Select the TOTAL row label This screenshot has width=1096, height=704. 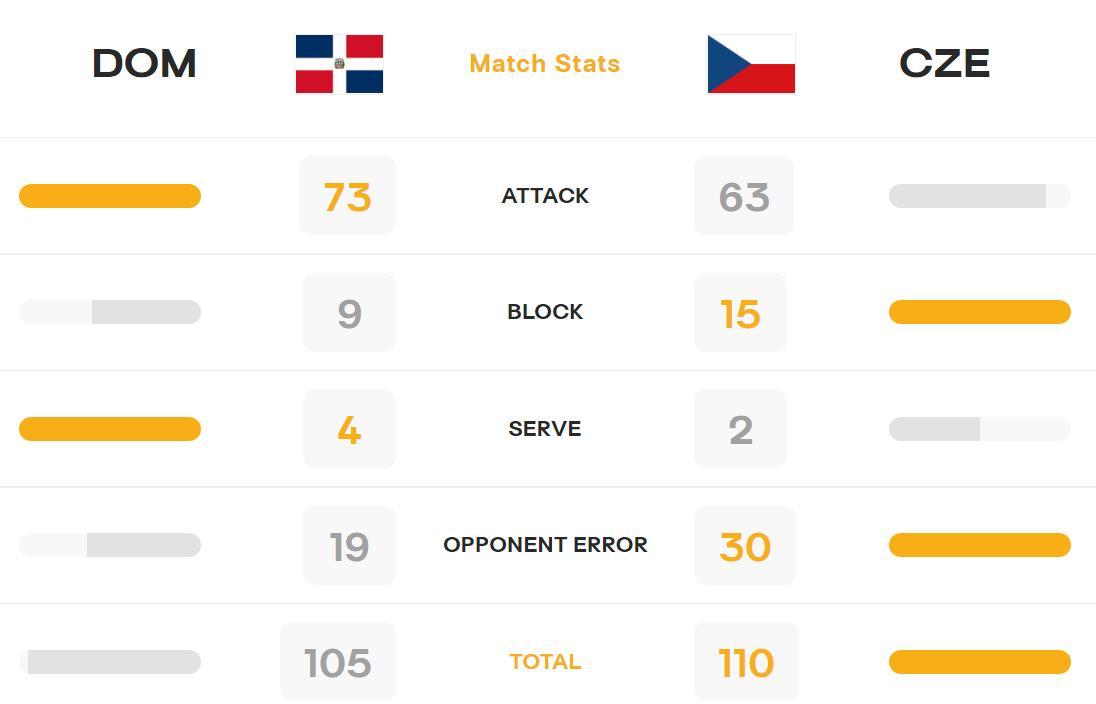click(545, 661)
